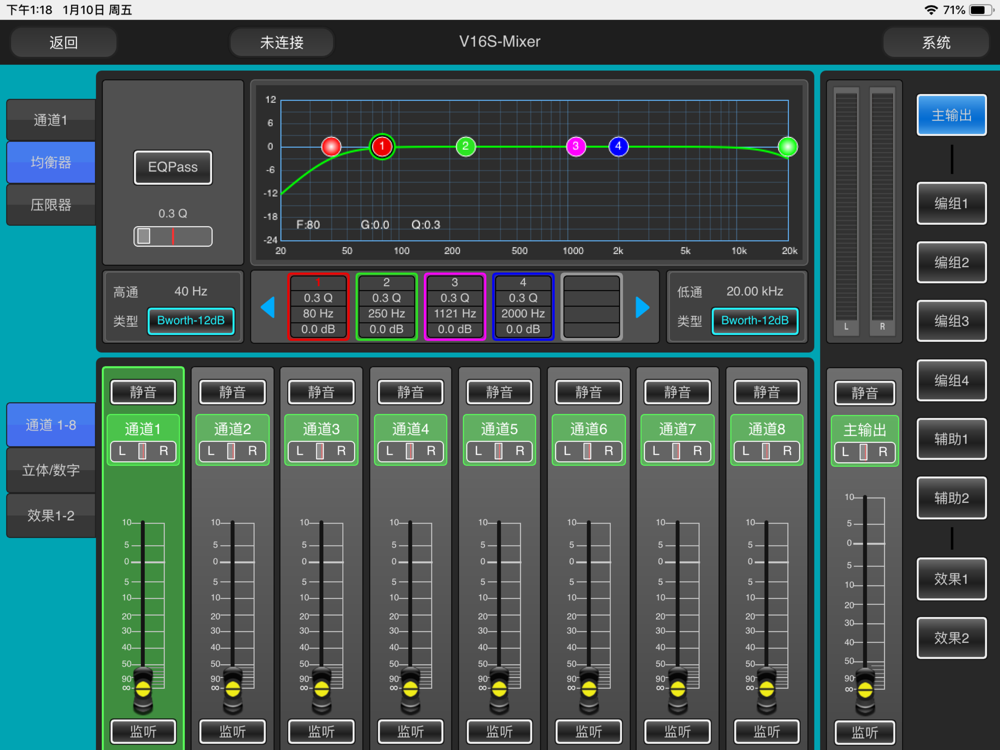Viewport: 1000px width, 750px height.
Task: Toggle the EQPass bypass button
Action: pyautogui.click(x=173, y=167)
